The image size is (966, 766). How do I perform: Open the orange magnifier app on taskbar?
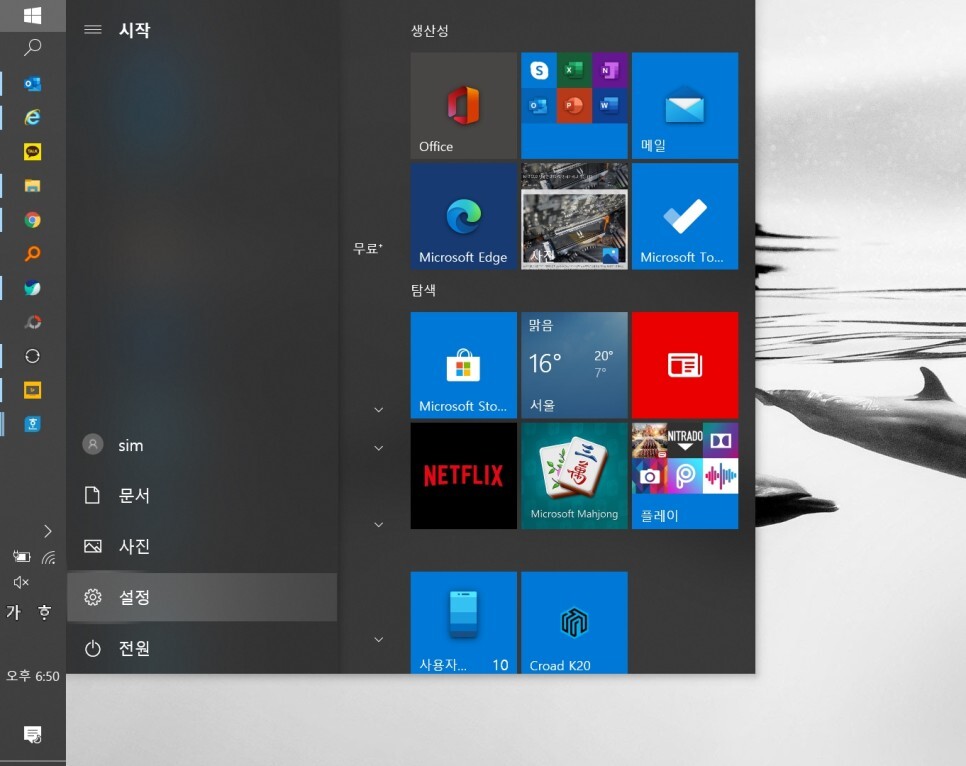[x=32, y=254]
